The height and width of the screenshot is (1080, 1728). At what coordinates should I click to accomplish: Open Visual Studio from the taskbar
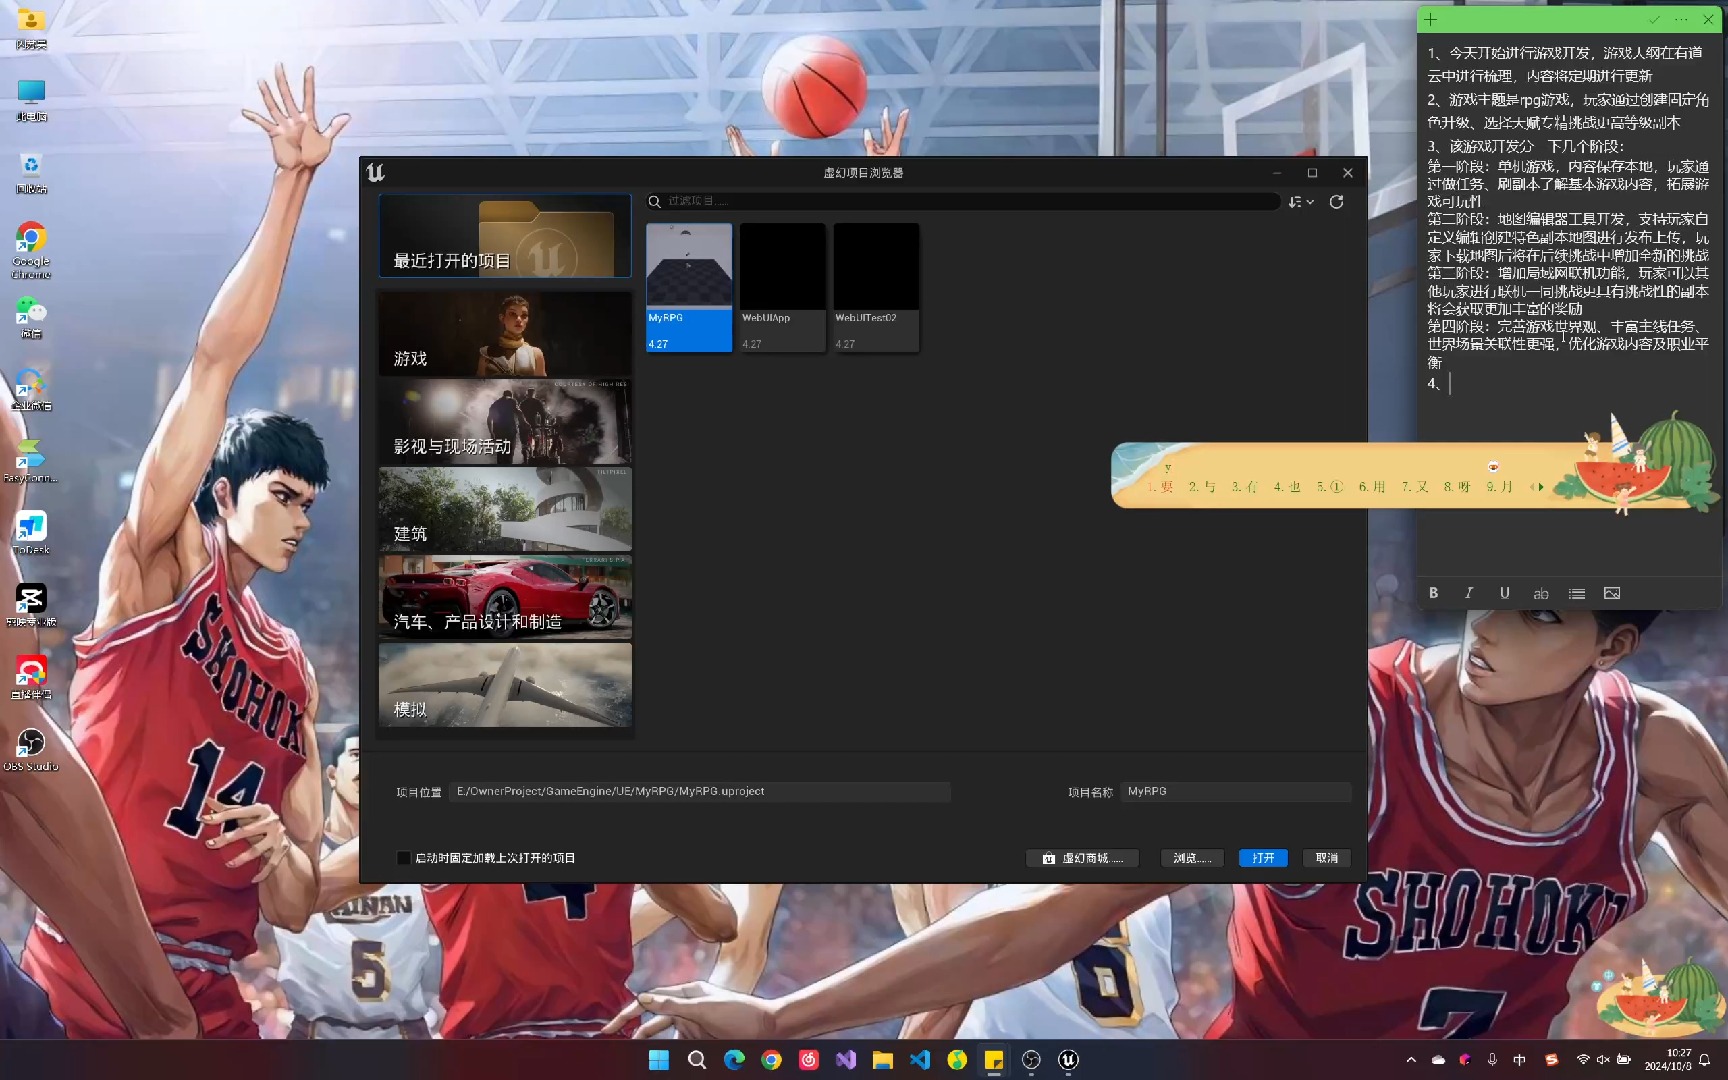pos(846,1060)
